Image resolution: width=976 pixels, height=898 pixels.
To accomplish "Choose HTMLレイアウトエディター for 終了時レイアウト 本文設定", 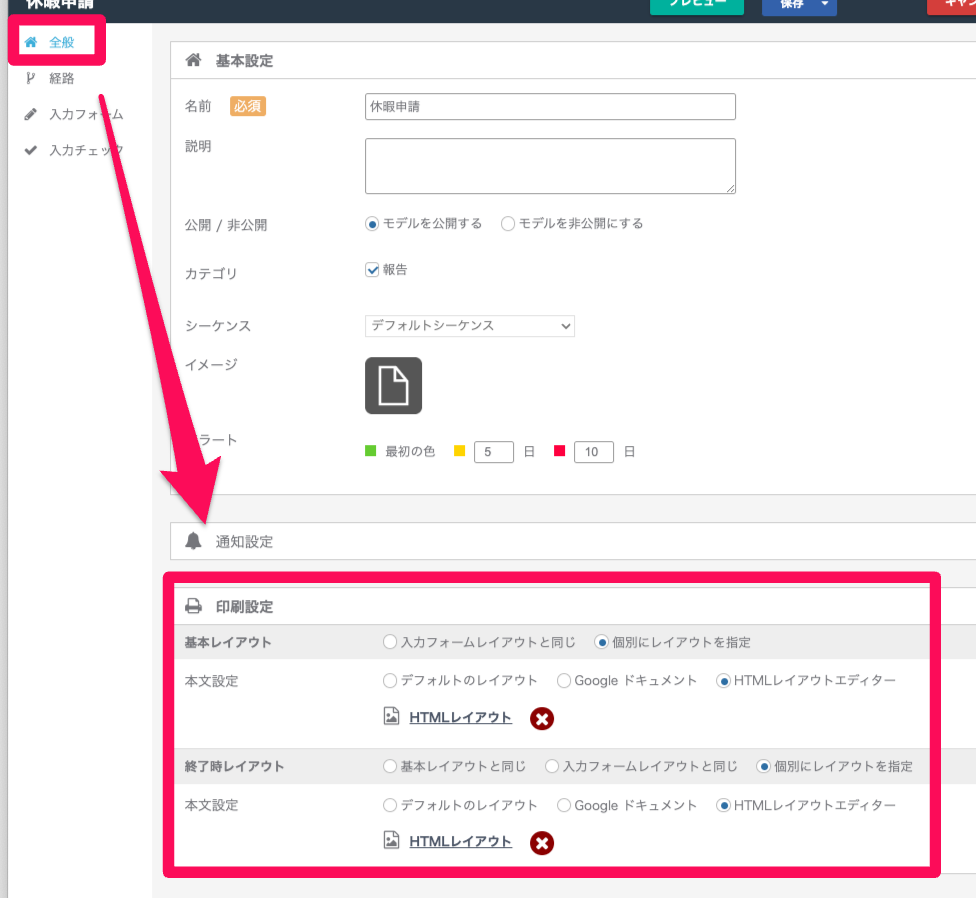I will pos(723,805).
